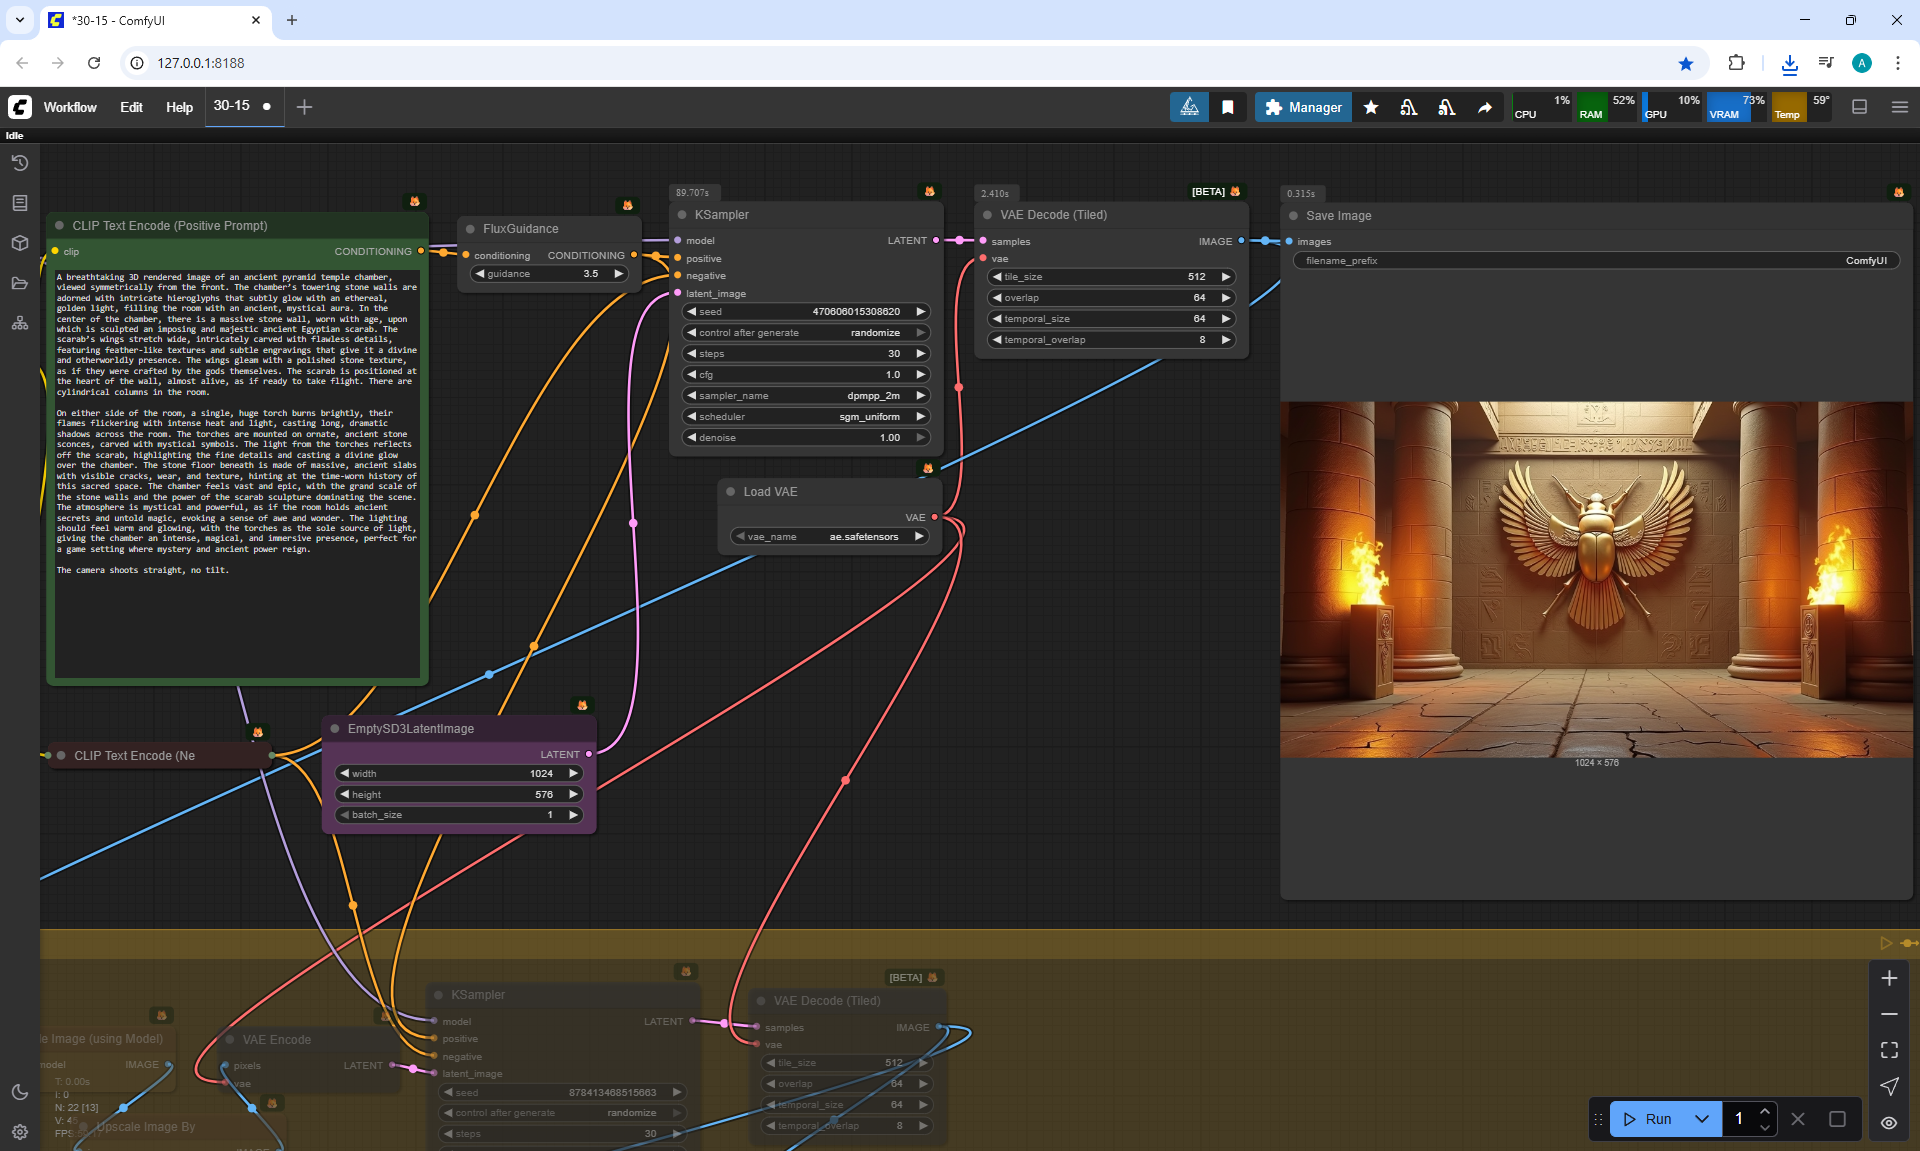This screenshot has width=1920, height=1151.
Task: Click the Manager button
Action: 1303,107
